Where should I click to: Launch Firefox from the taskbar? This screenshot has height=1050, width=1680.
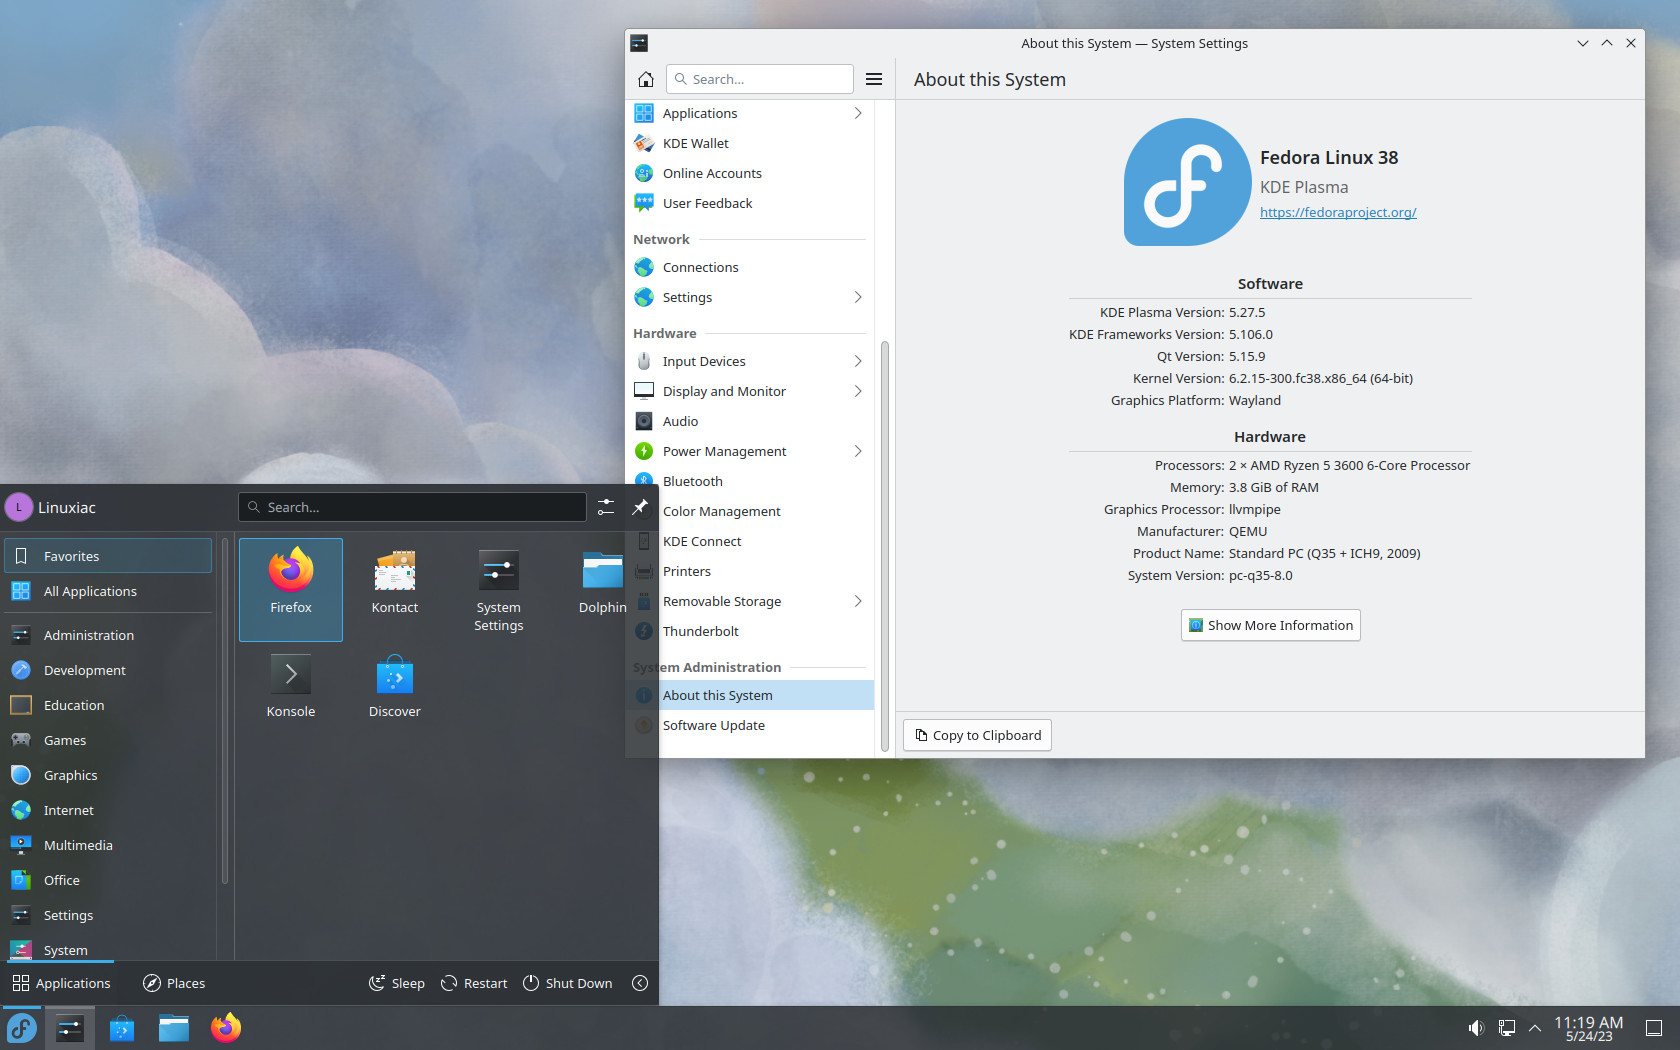coord(226,1028)
